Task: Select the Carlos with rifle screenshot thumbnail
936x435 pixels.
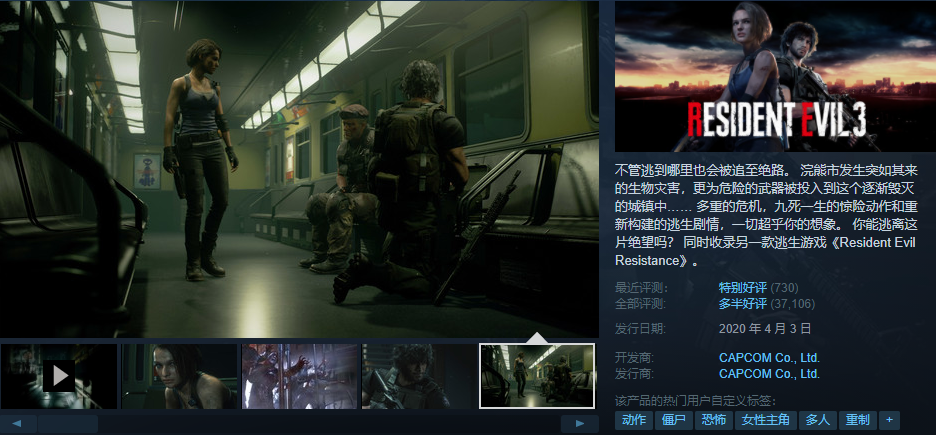Action: 420,376
